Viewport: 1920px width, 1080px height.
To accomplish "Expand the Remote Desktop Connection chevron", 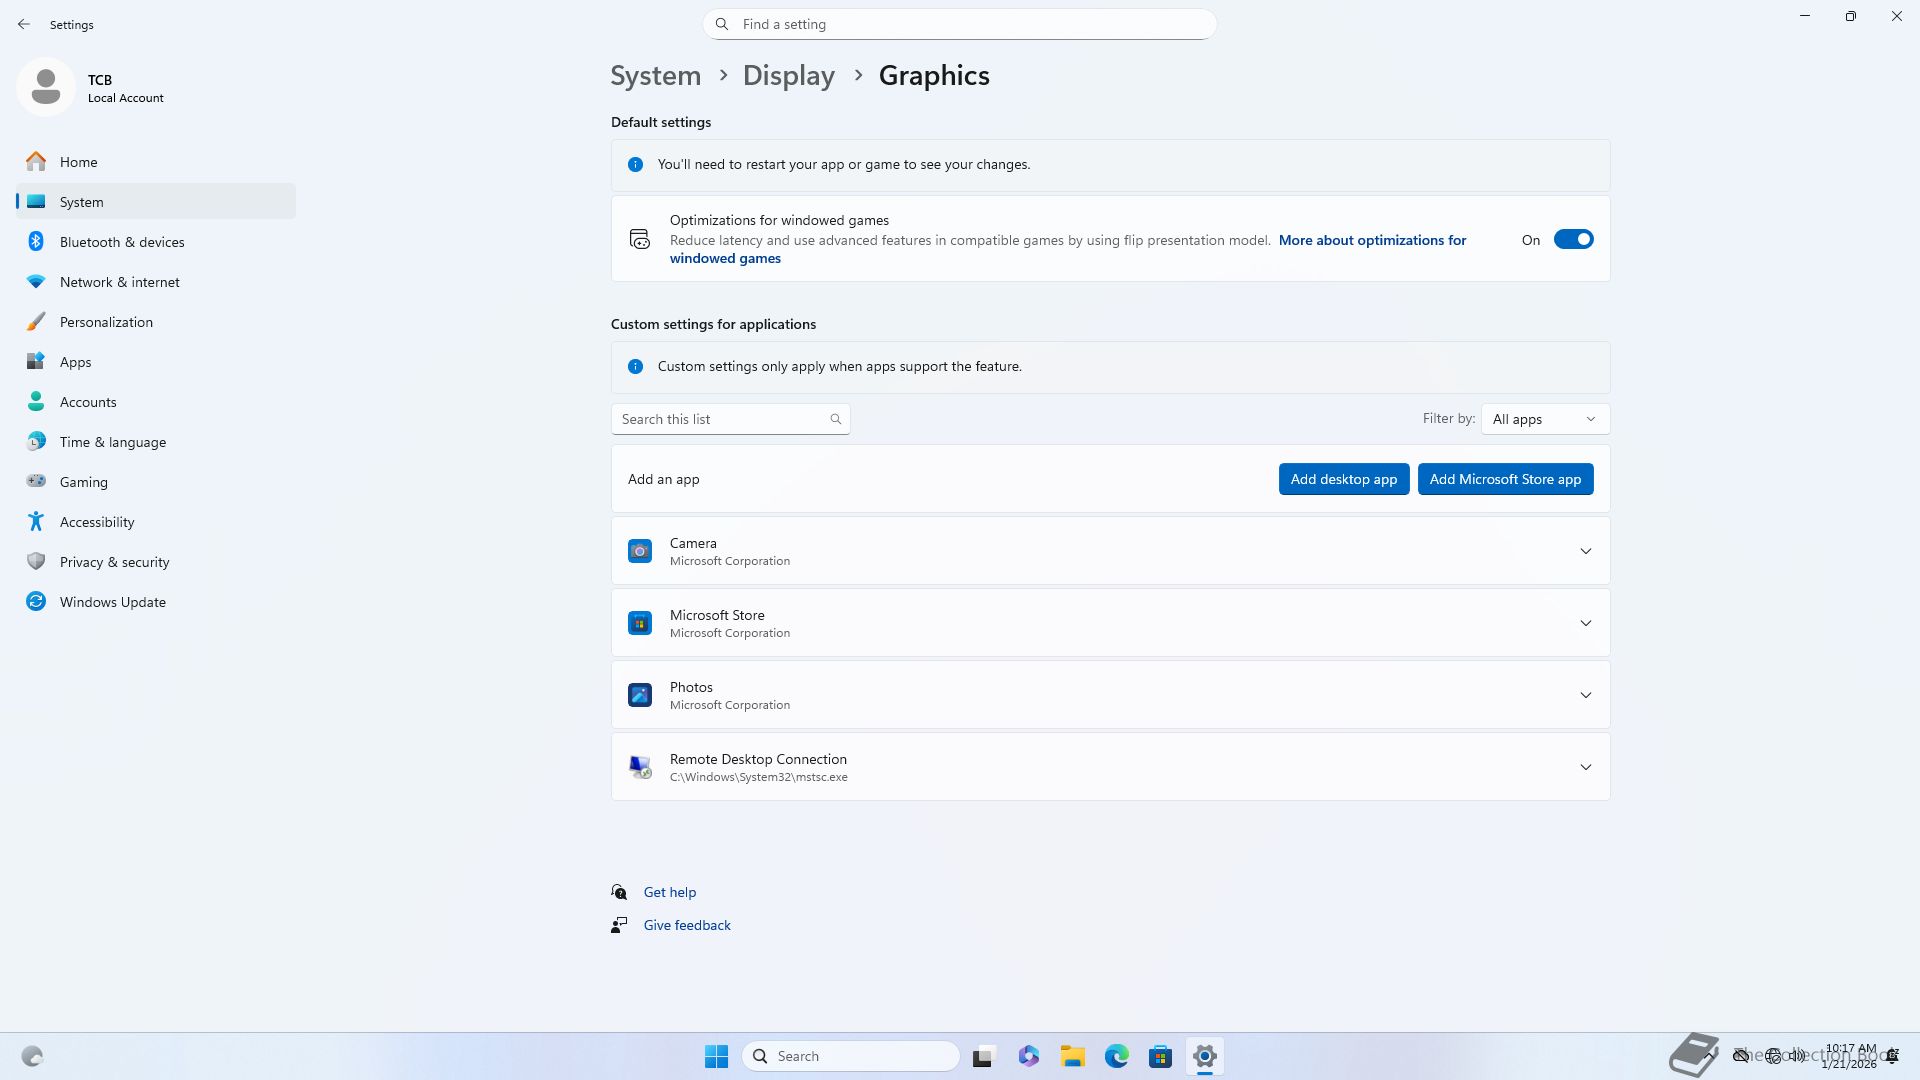I will click(1585, 767).
